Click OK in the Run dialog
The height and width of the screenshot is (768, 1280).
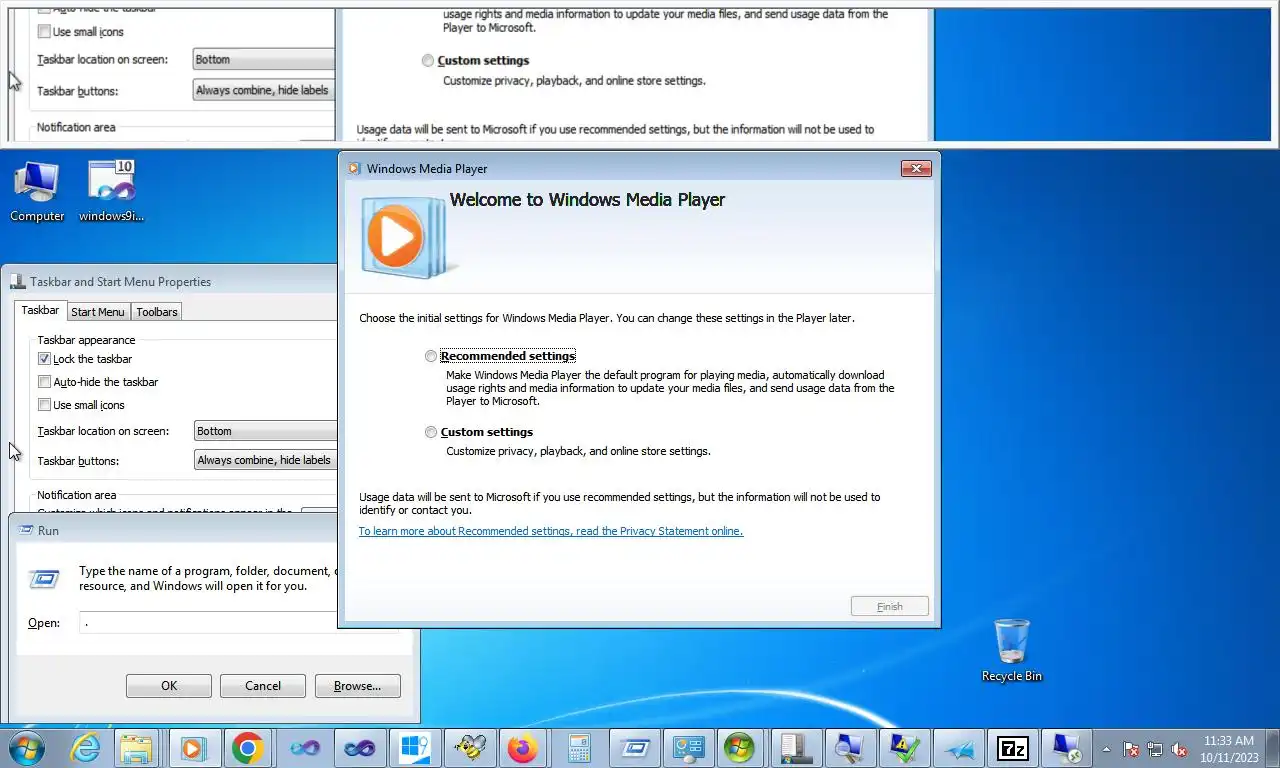169,686
